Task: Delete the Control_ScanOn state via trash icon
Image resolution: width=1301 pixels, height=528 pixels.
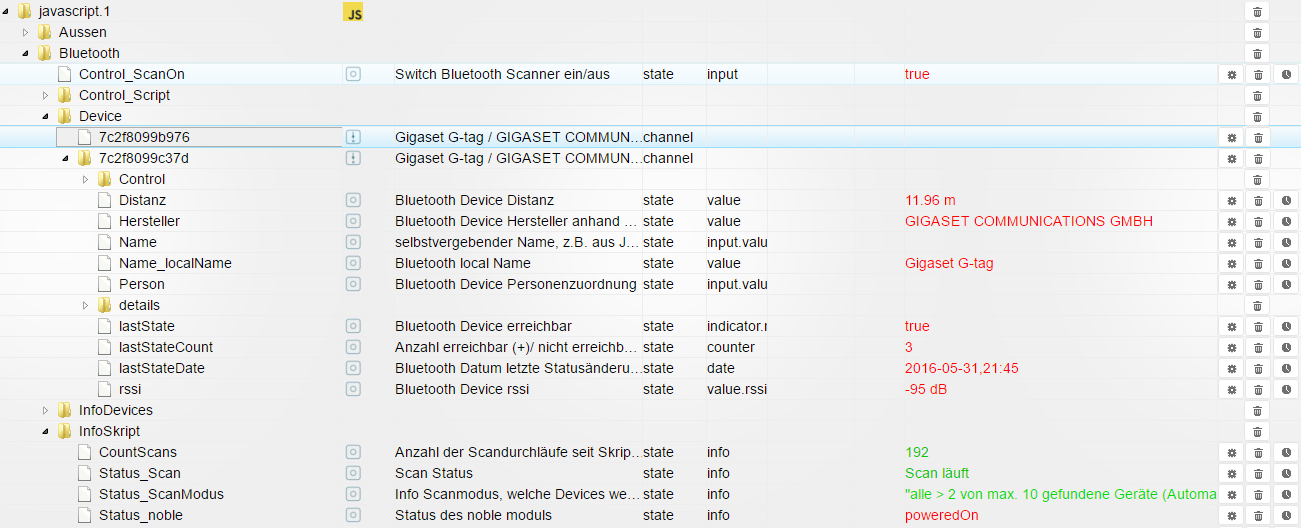Action: click(1259, 74)
